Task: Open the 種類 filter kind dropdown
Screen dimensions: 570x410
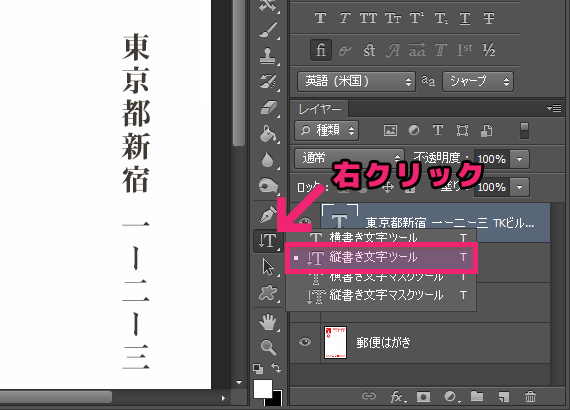Action: (x=327, y=130)
